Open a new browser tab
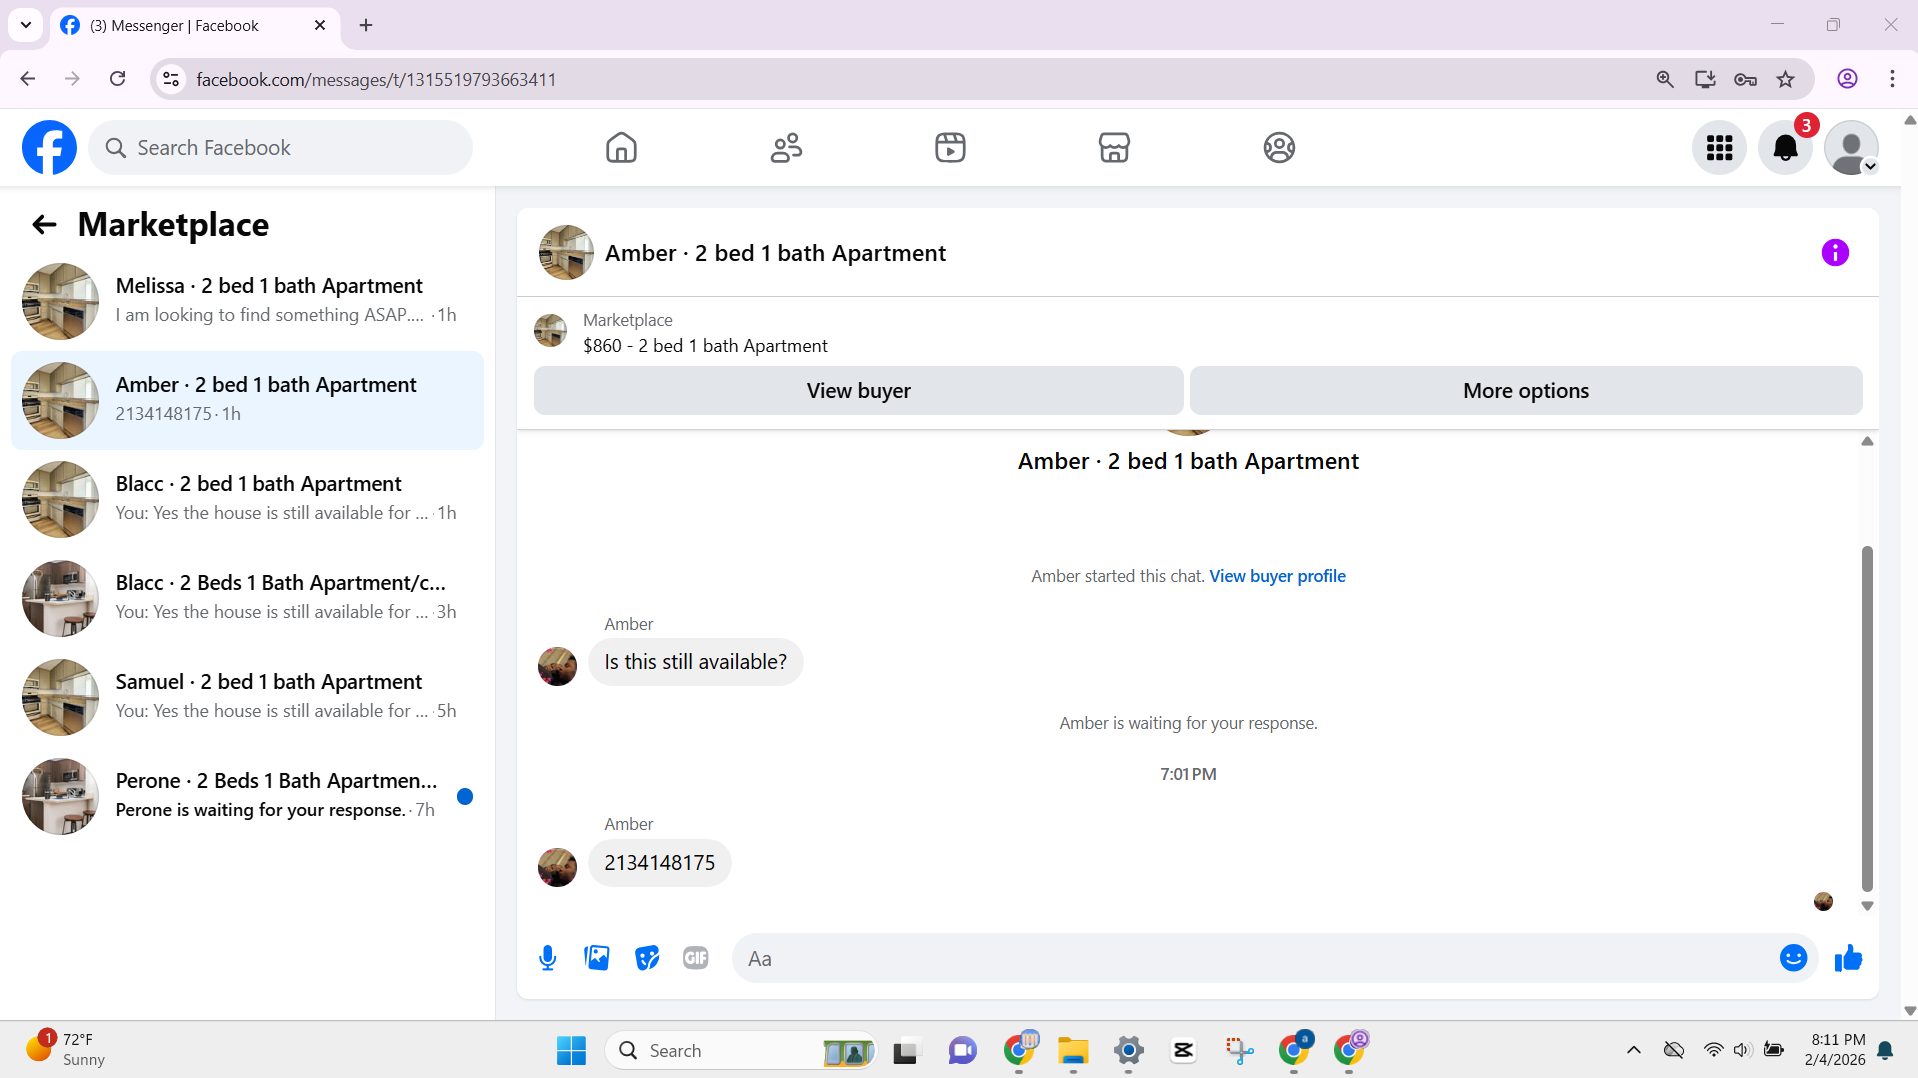 [366, 25]
